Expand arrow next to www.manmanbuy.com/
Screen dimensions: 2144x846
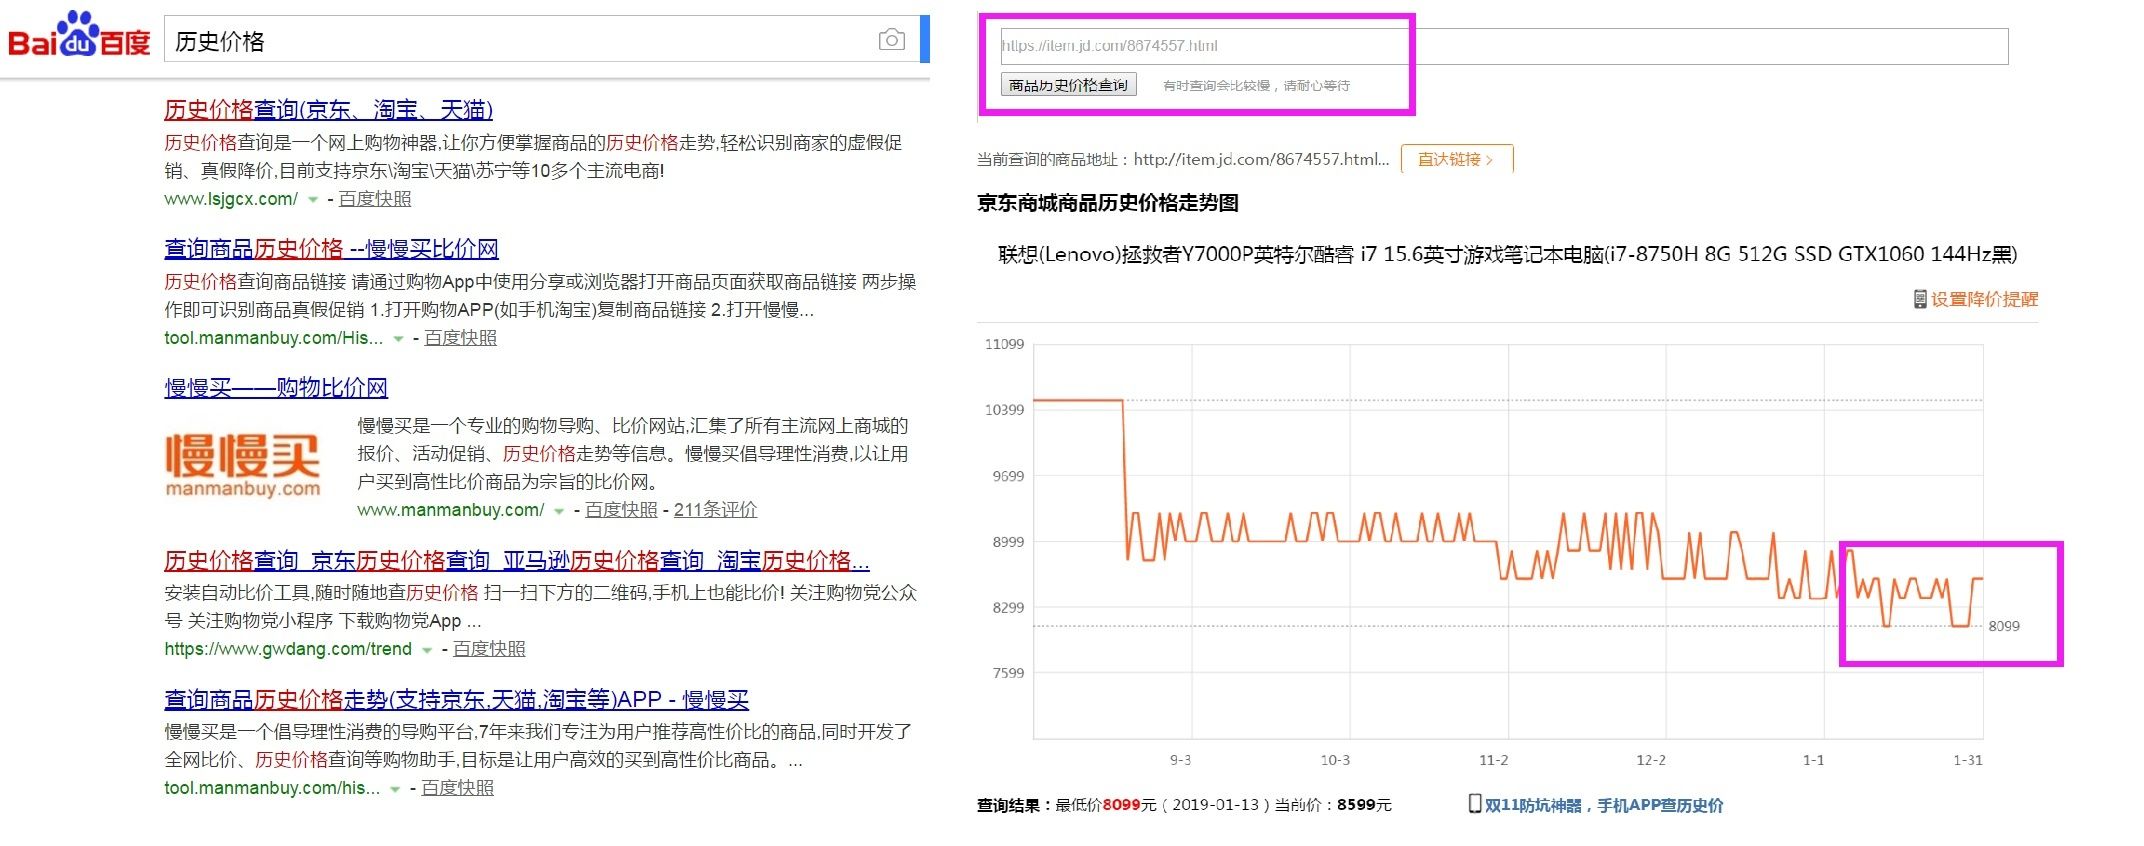(x=559, y=511)
